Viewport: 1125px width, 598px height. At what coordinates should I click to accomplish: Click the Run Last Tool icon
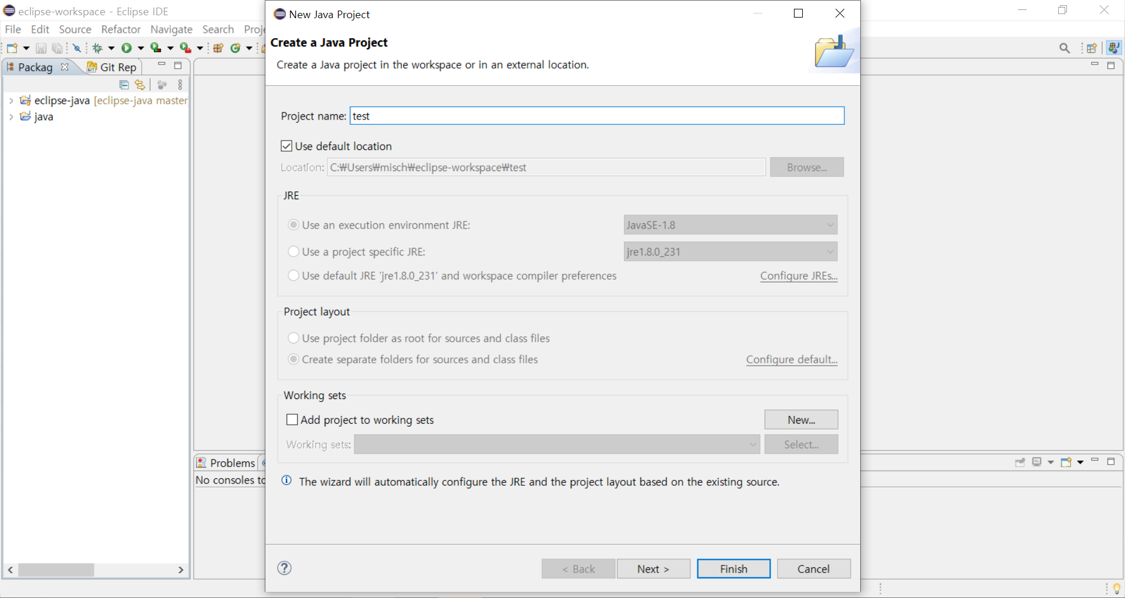coord(185,48)
